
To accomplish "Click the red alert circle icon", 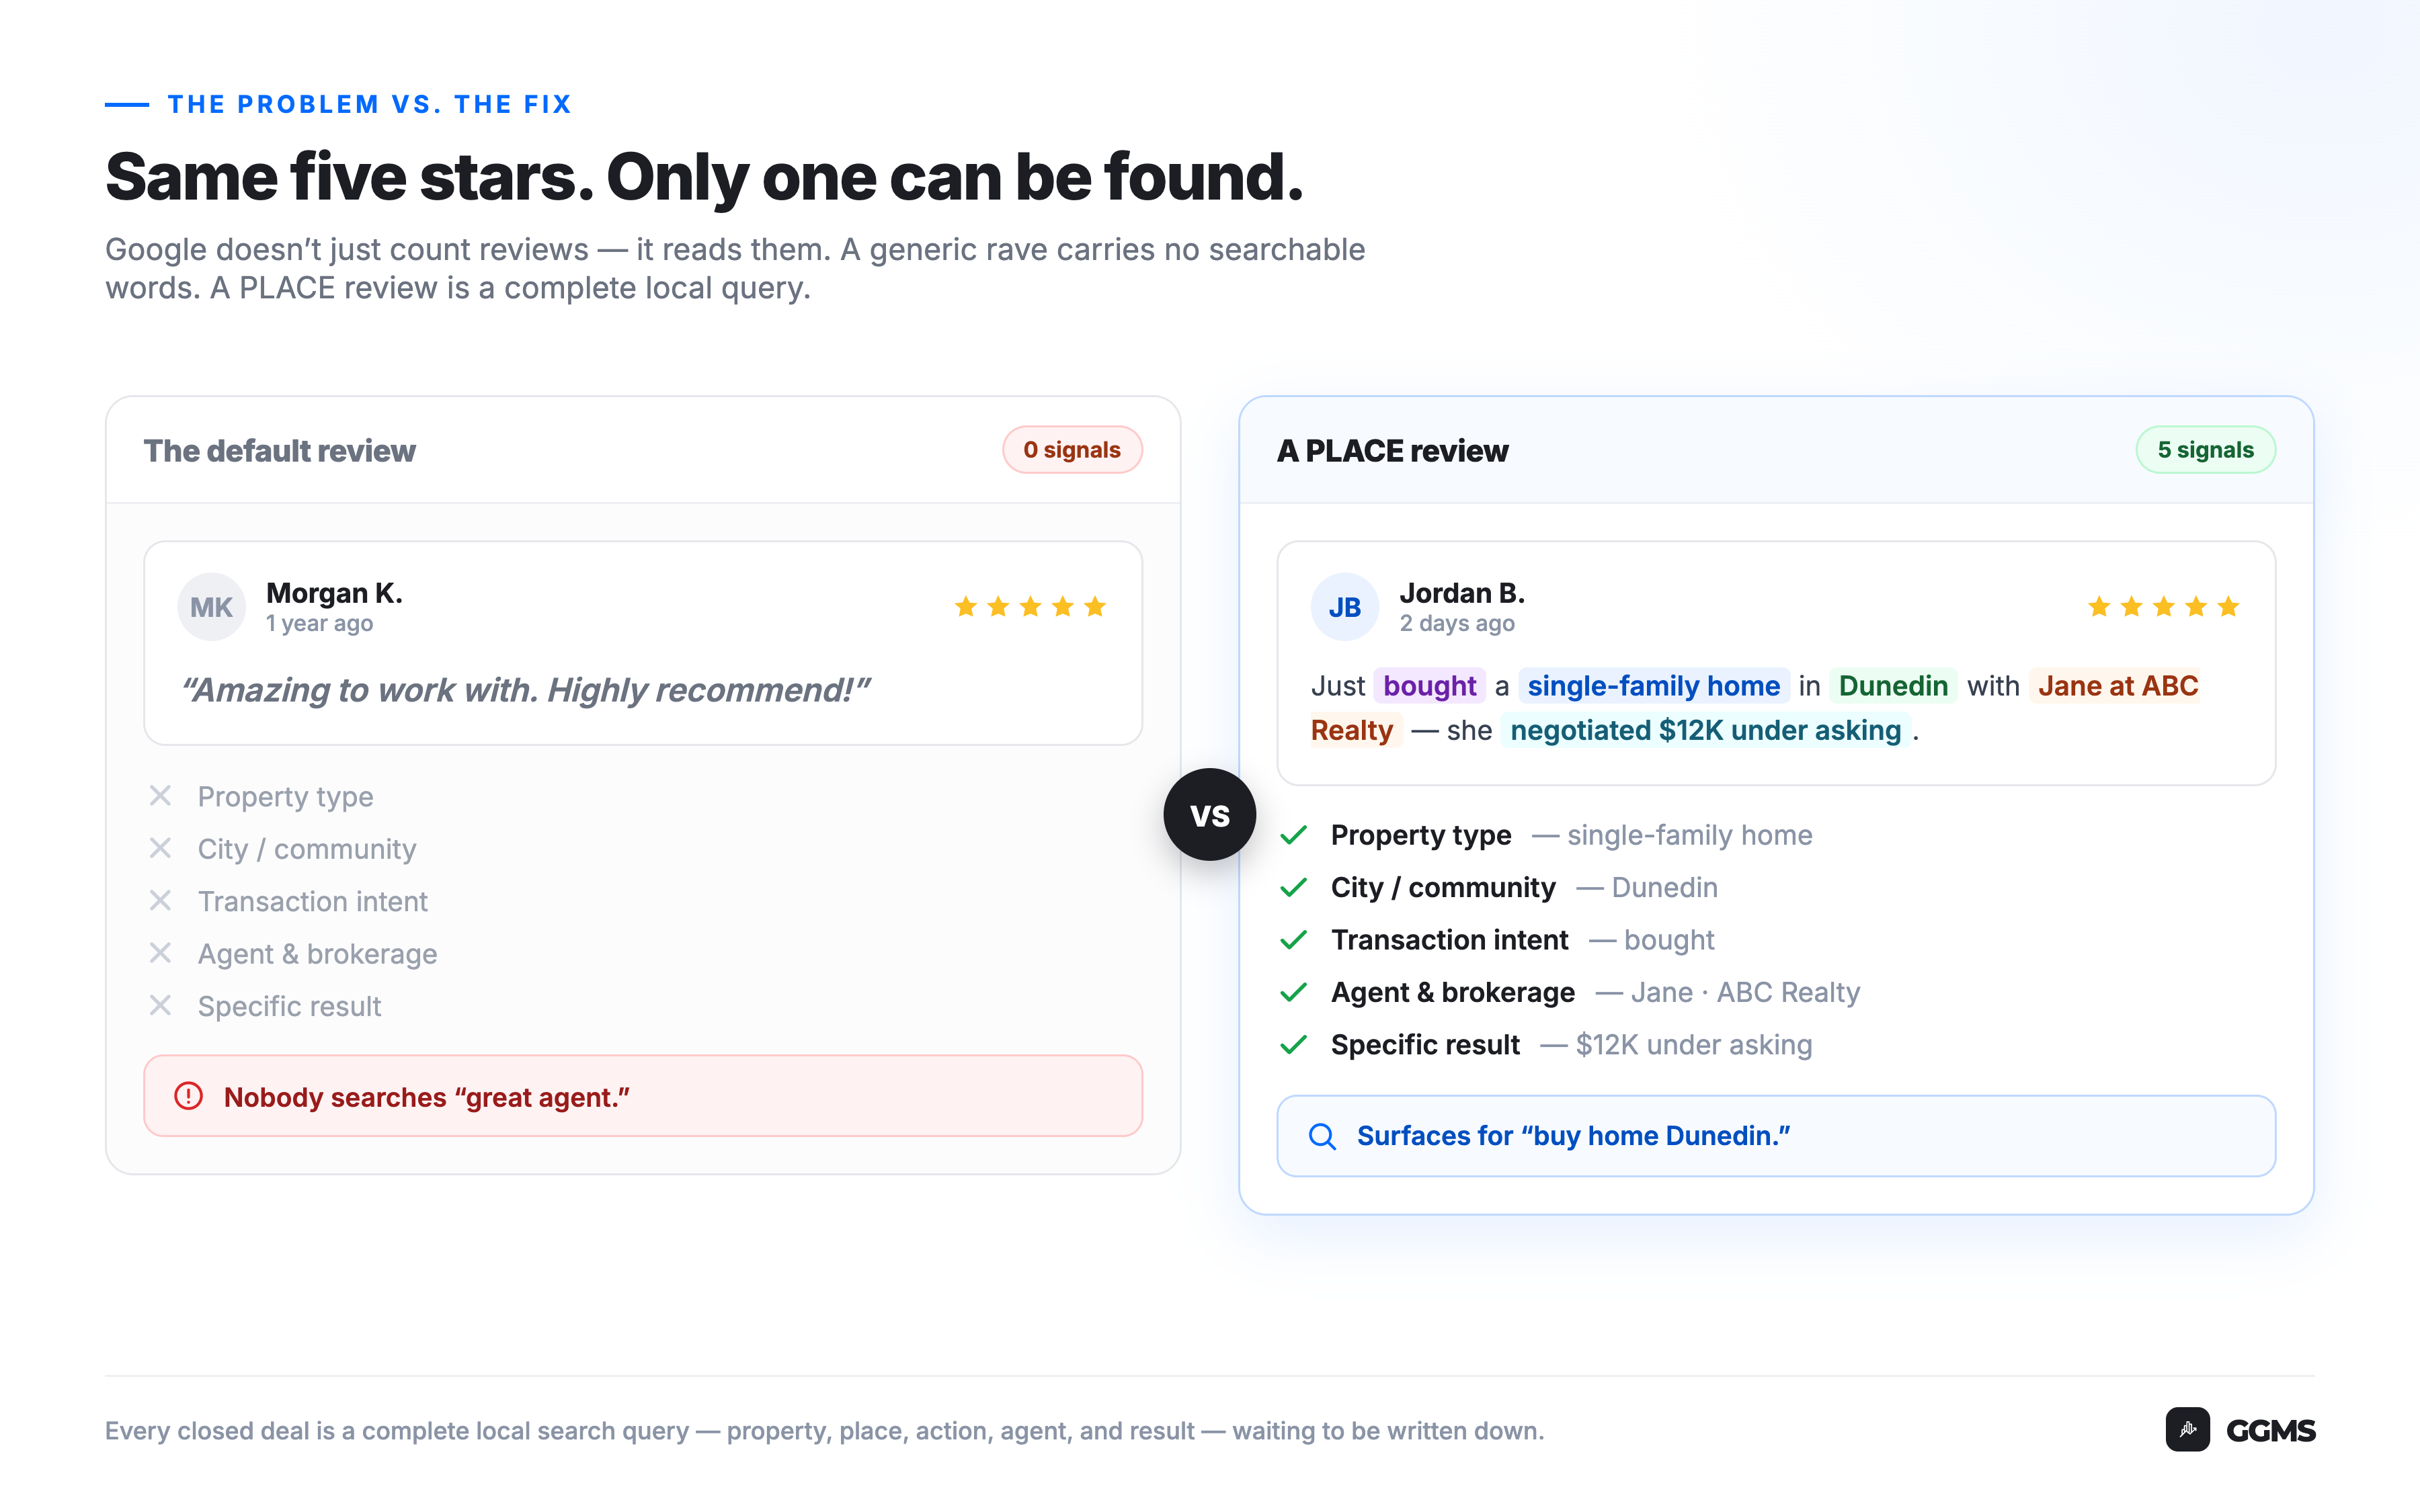I will click(x=188, y=1096).
